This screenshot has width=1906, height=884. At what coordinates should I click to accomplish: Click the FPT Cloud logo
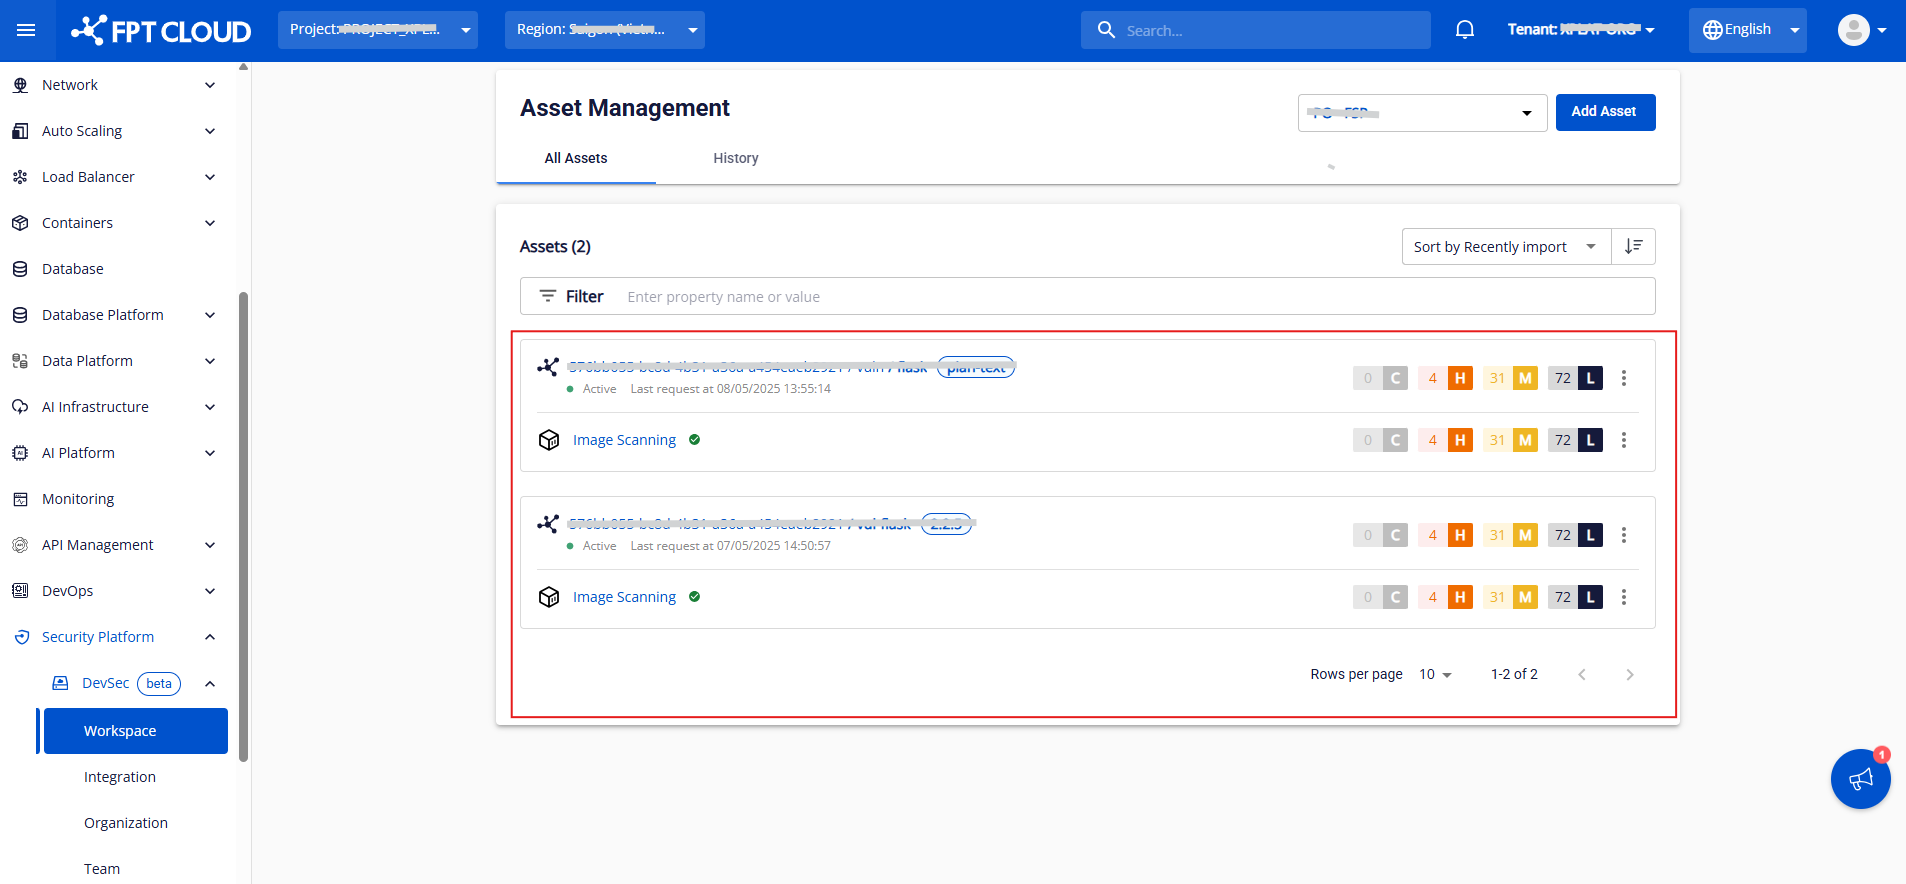pyautogui.click(x=161, y=31)
